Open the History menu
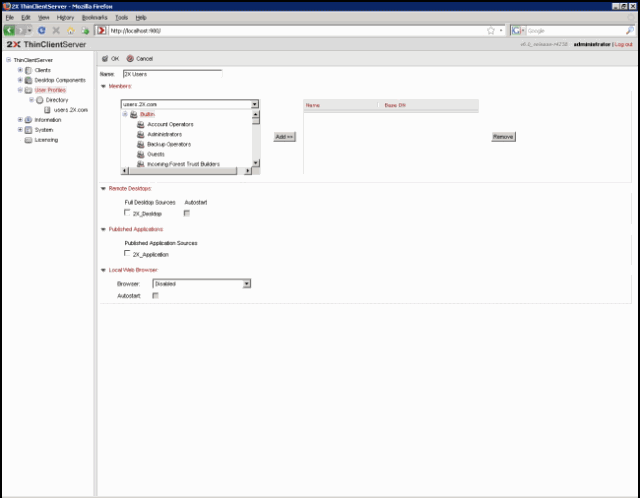This screenshot has height=498, width=640. point(65,18)
